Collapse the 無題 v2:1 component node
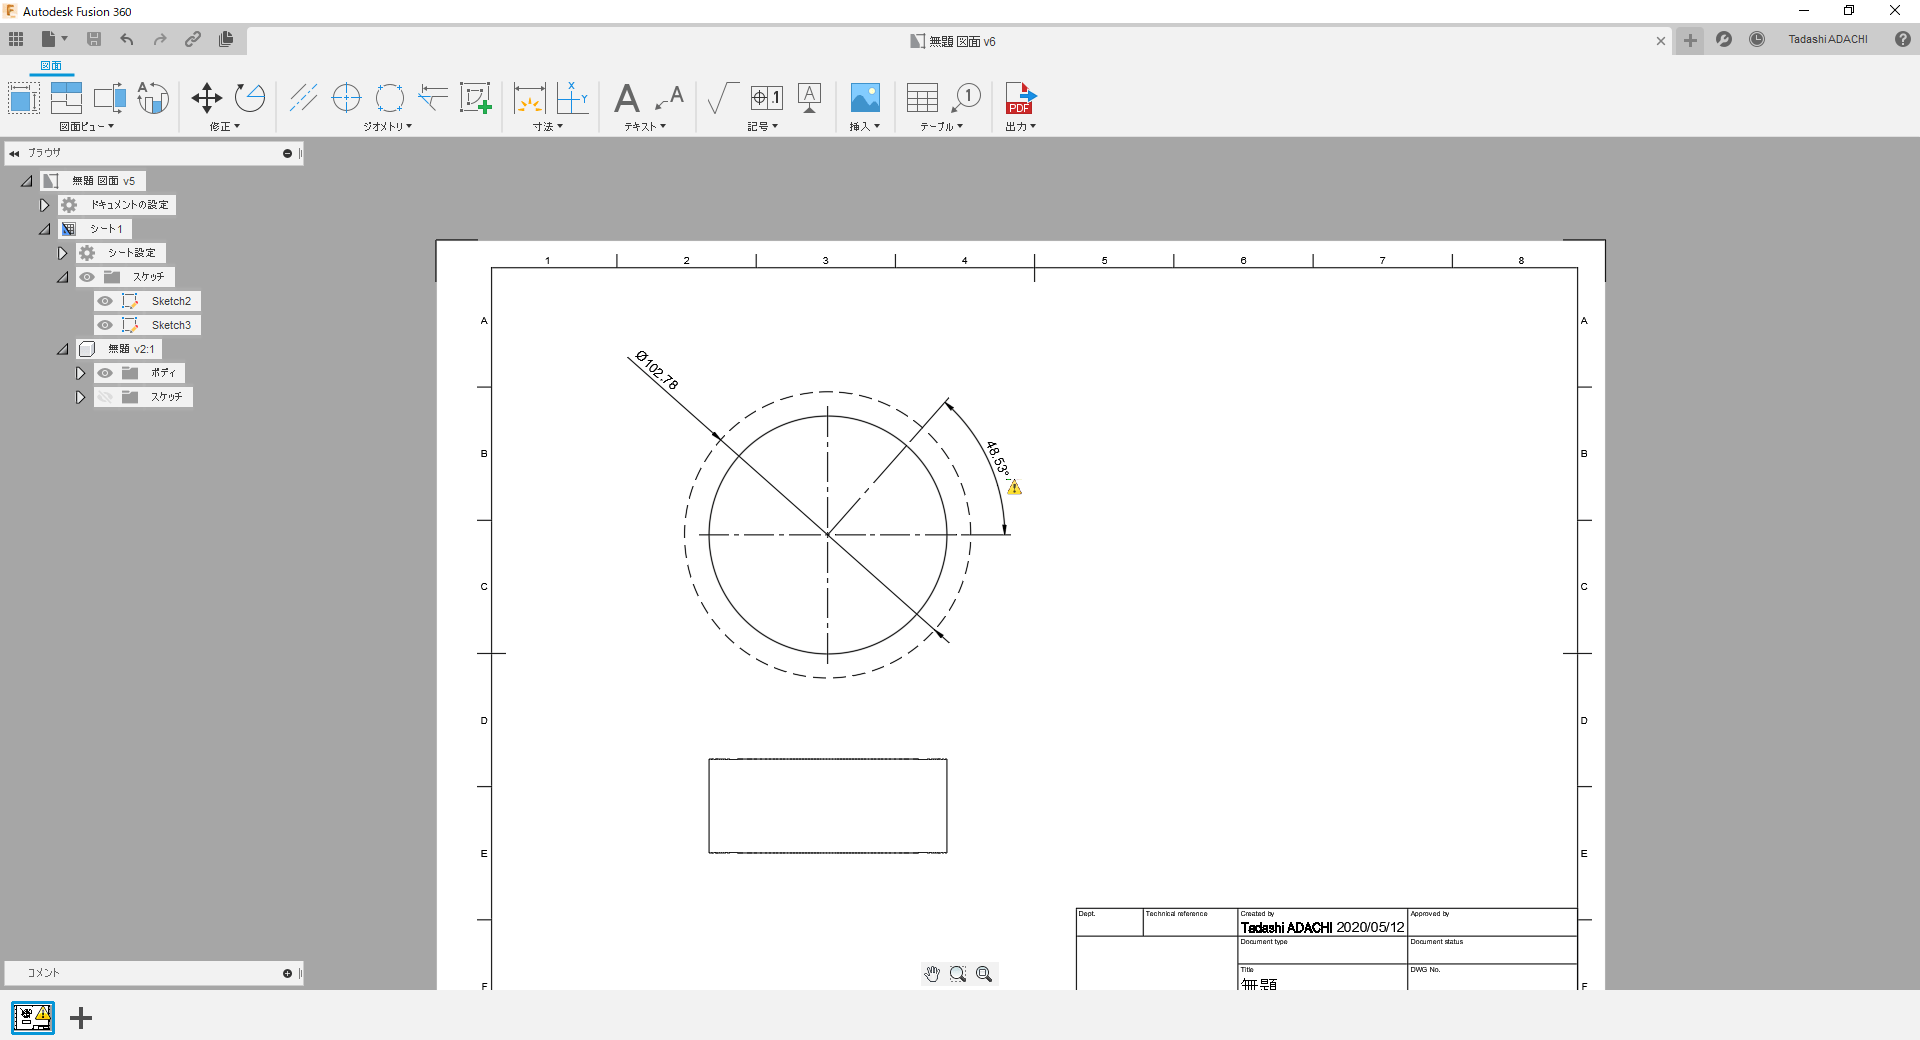The height and width of the screenshot is (1040, 1920). (x=62, y=349)
